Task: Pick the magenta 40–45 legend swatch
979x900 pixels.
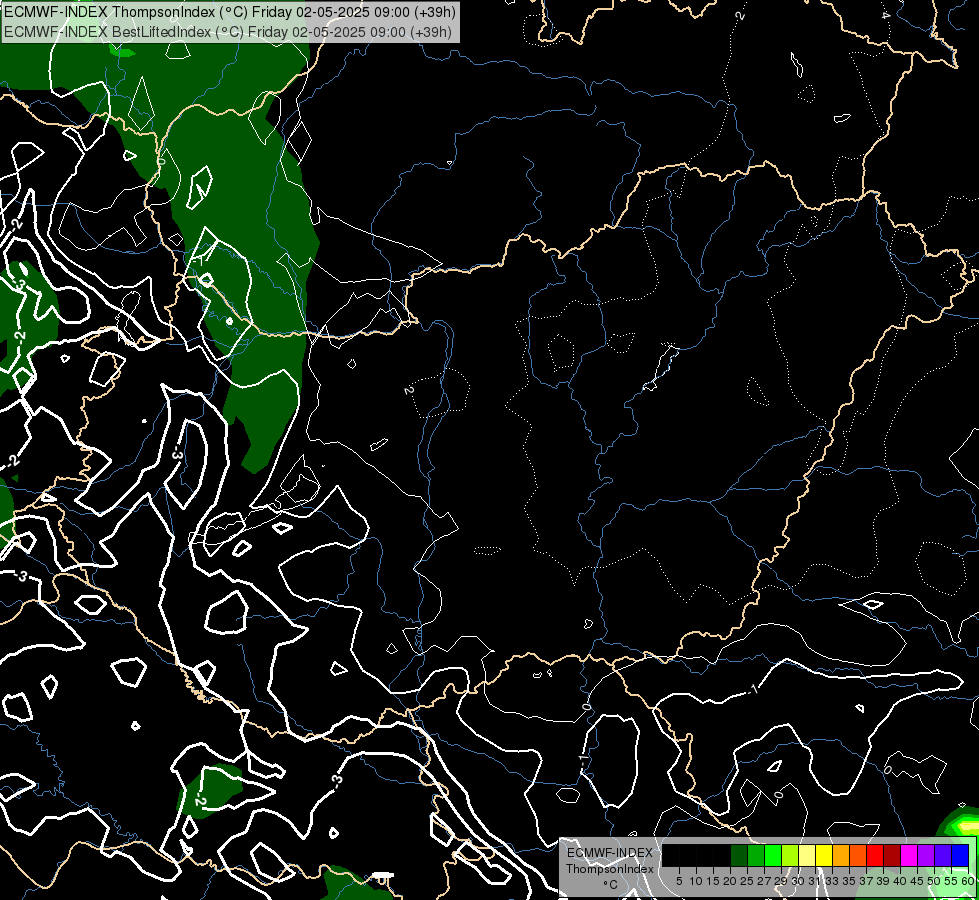Action: 909,856
